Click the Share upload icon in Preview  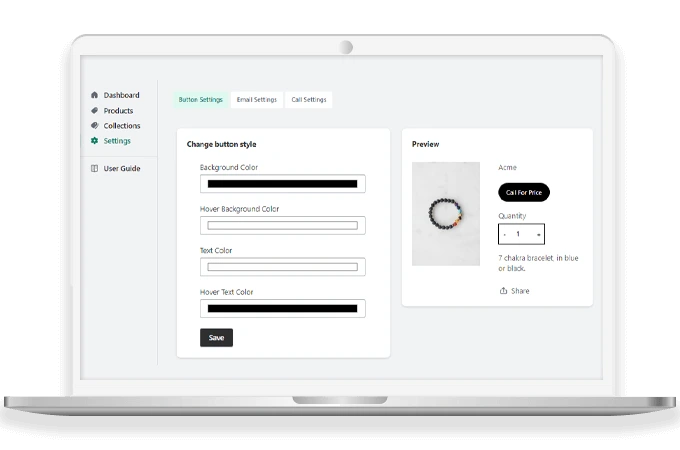pos(503,291)
